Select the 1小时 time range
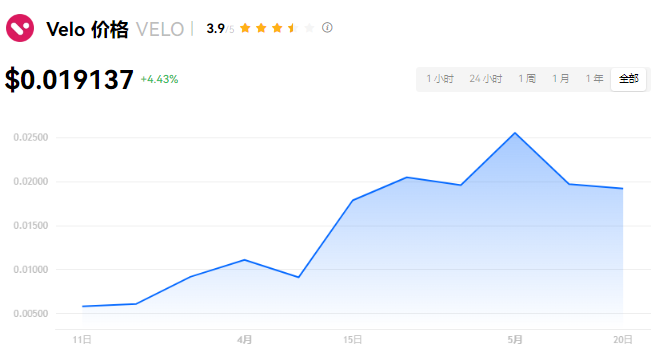 point(440,79)
